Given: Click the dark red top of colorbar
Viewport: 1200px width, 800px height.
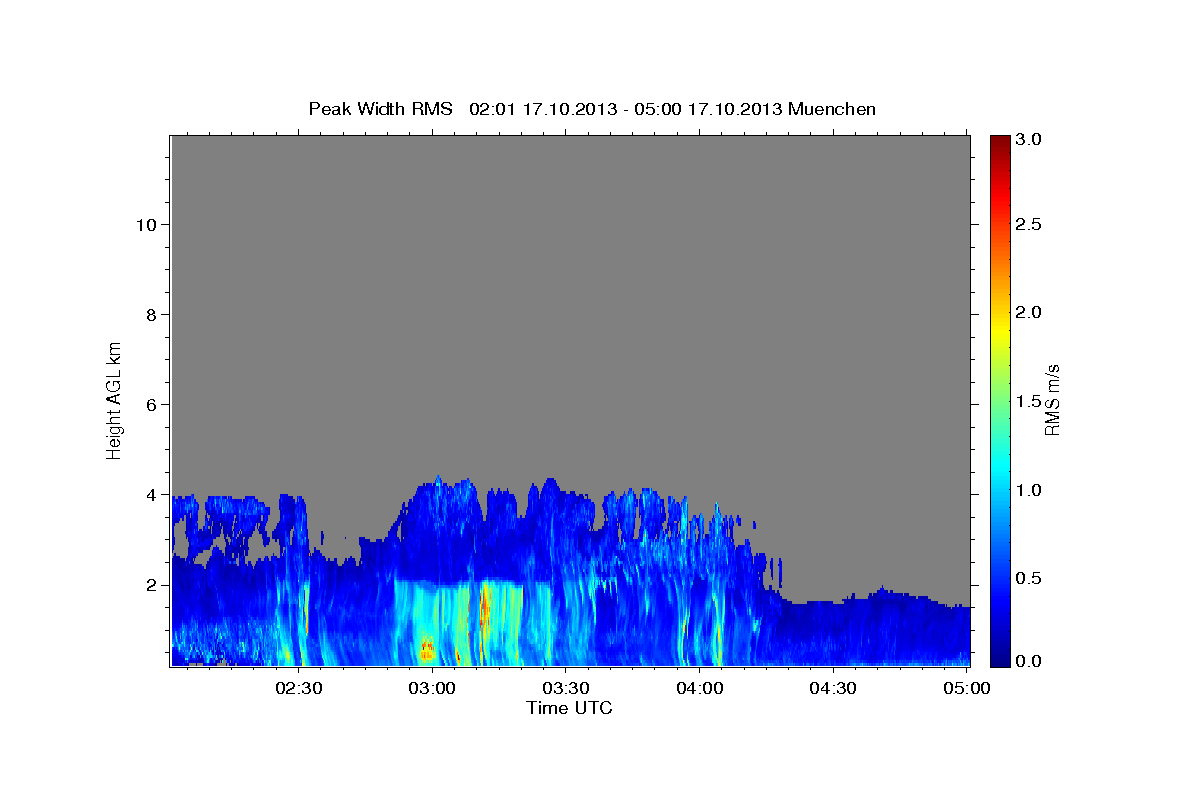Looking at the screenshot, I should point(999,142).
